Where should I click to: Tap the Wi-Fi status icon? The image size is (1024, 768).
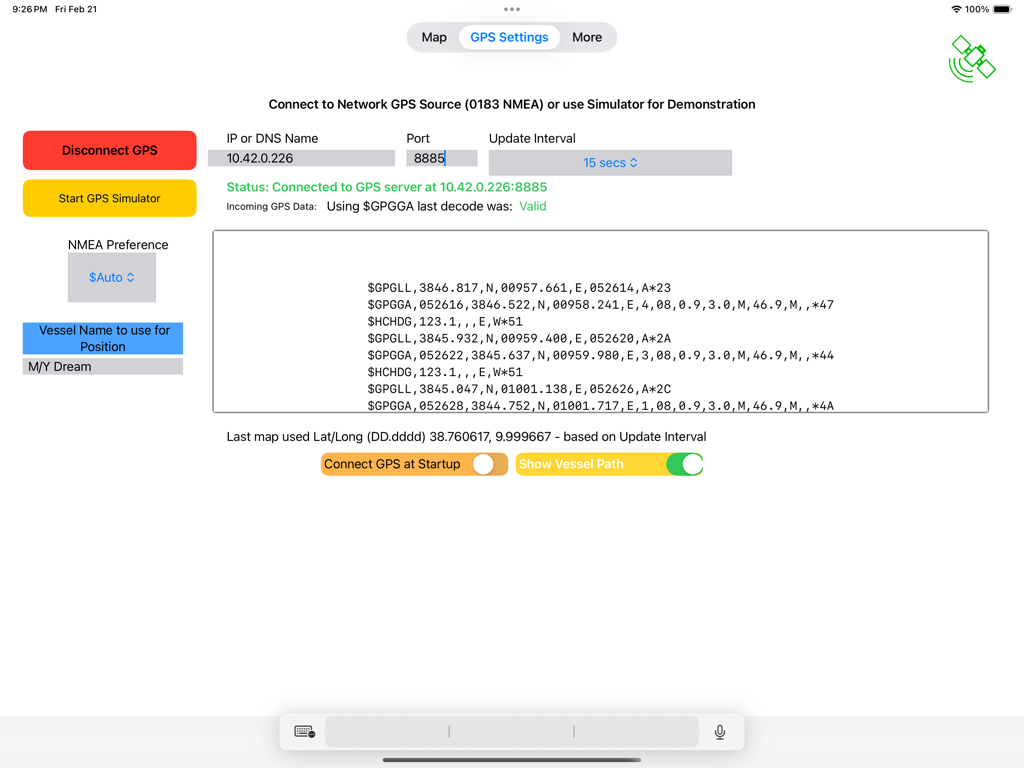956,9
